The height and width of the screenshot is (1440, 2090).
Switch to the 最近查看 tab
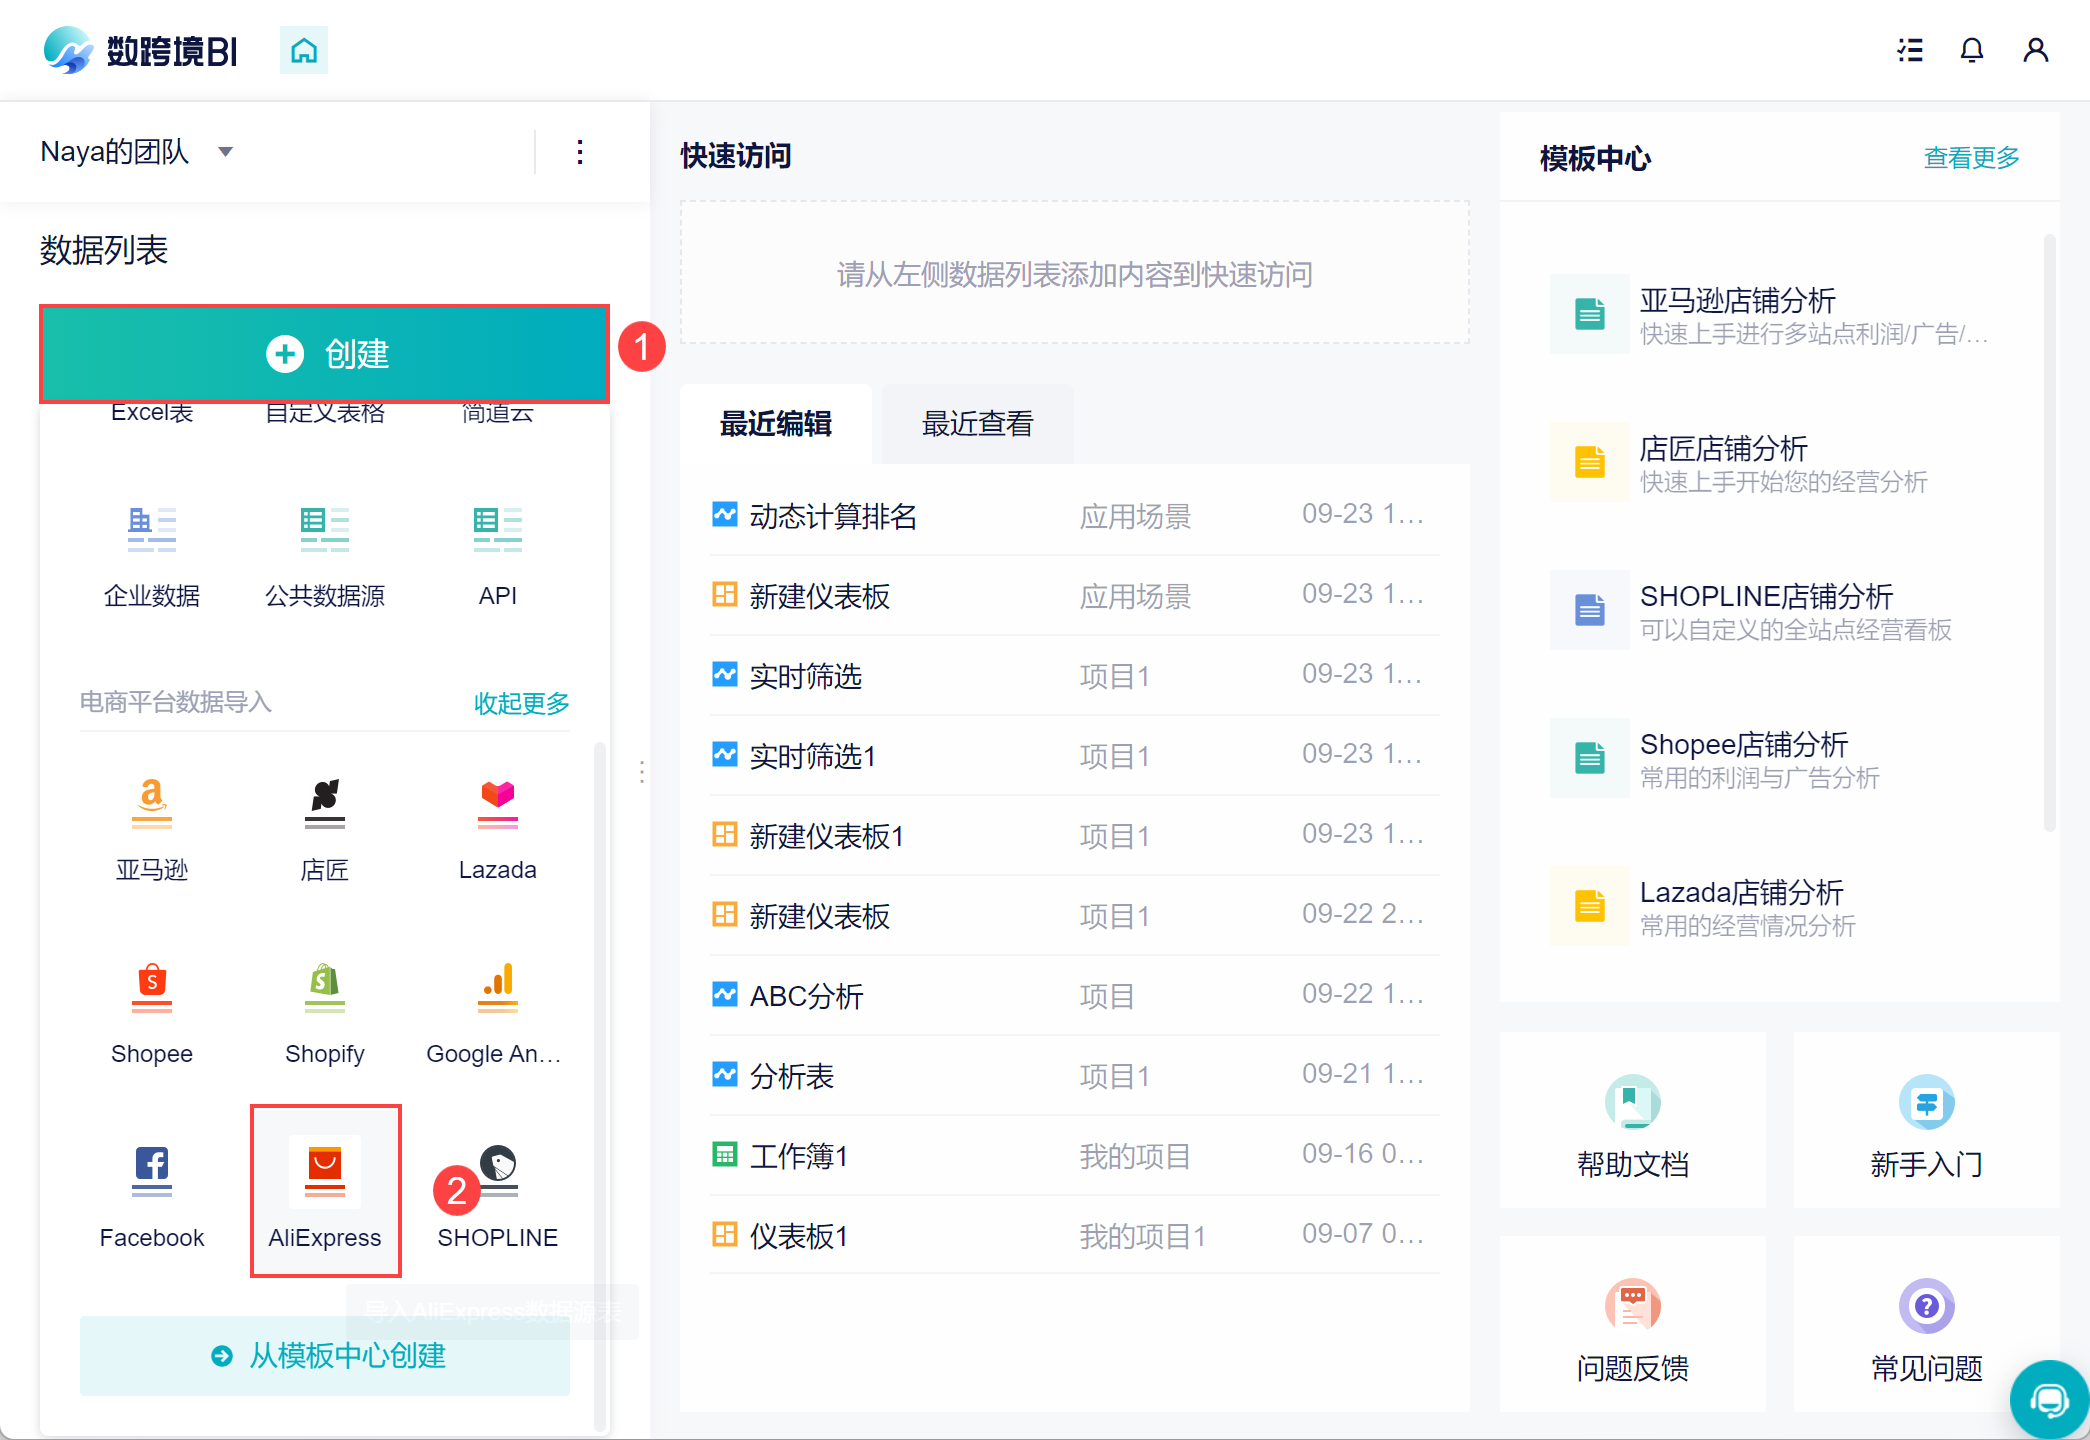pos(978,424)
